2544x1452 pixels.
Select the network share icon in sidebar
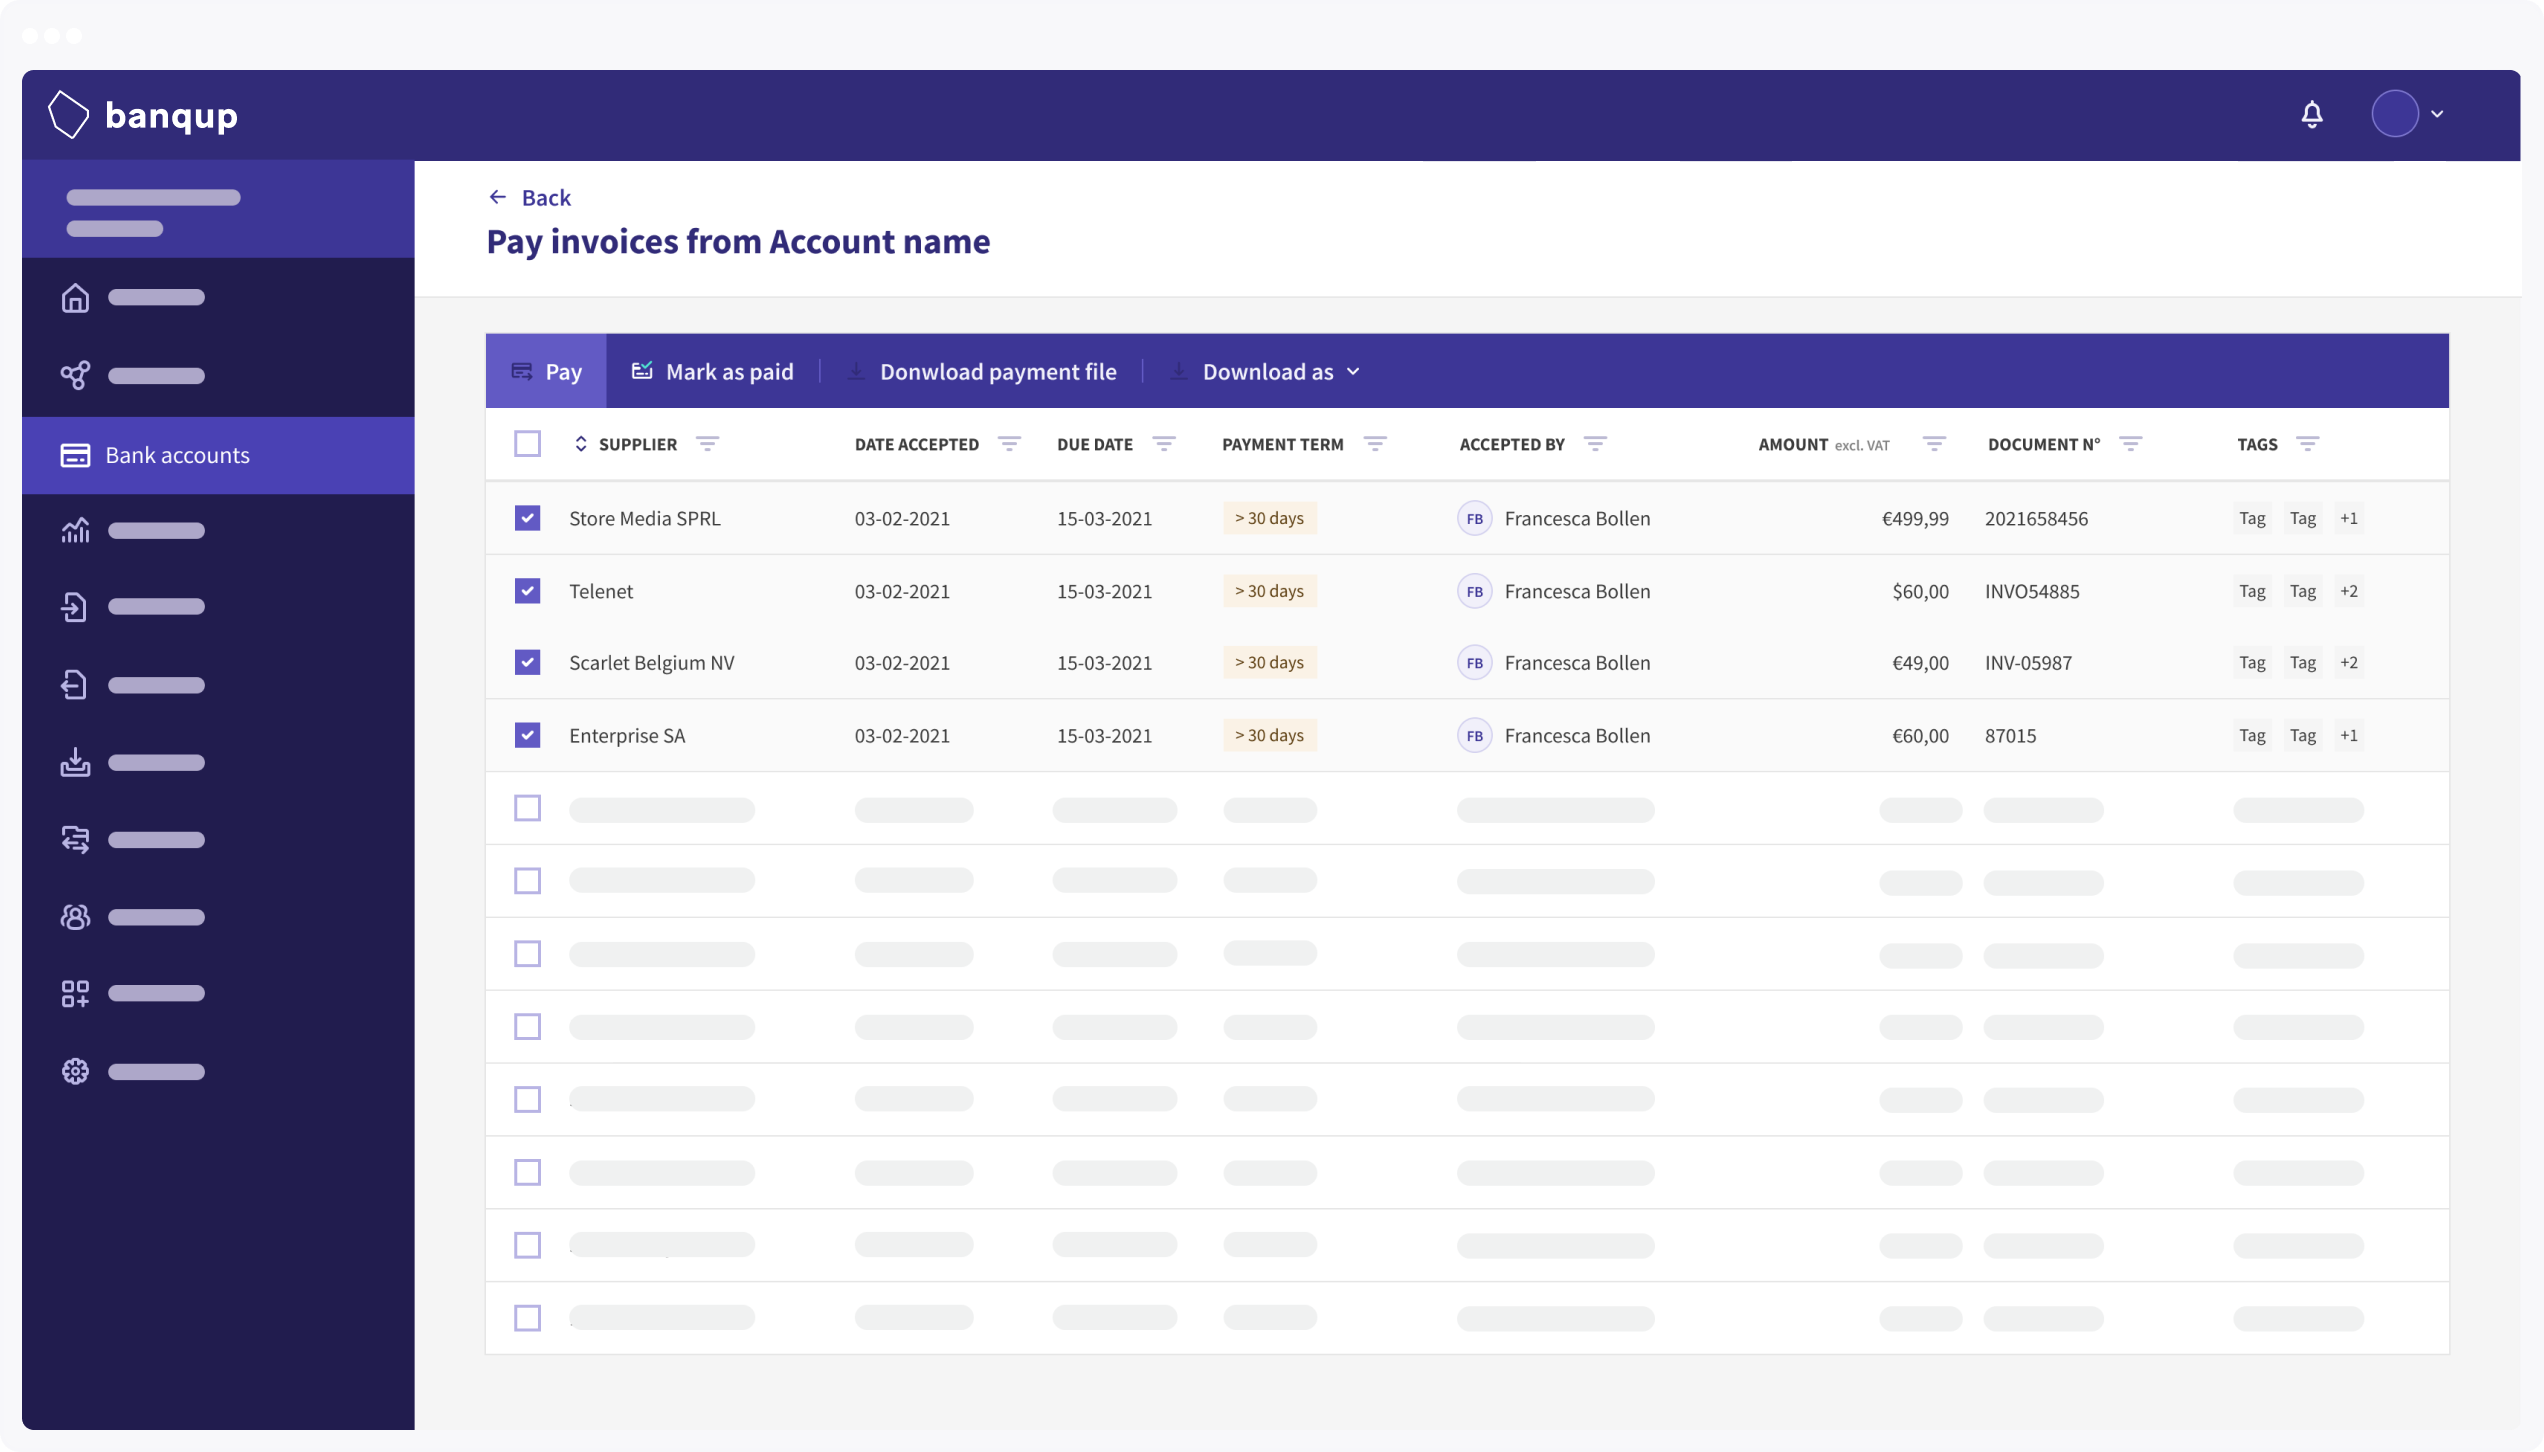point(75,375)
